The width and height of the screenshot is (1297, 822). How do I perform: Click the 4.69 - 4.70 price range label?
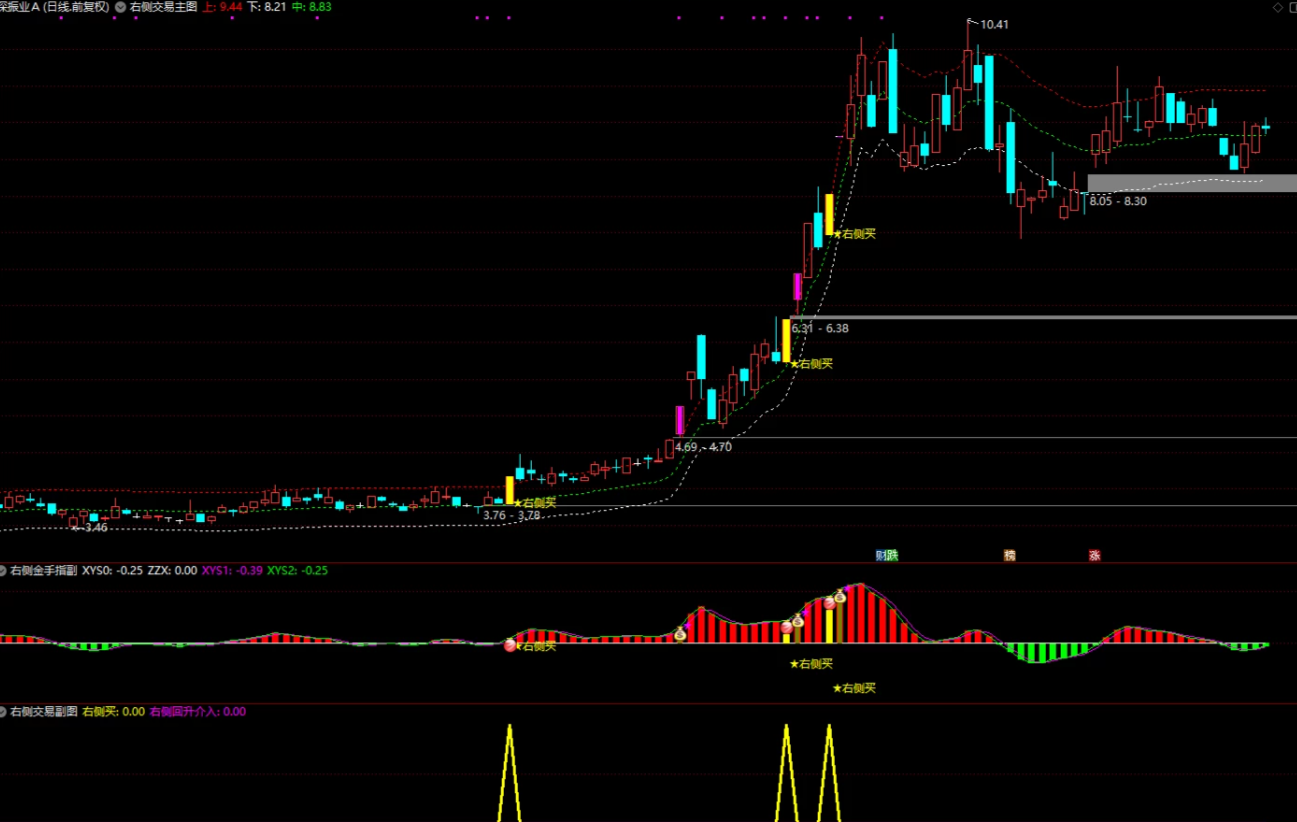point(703,447)
